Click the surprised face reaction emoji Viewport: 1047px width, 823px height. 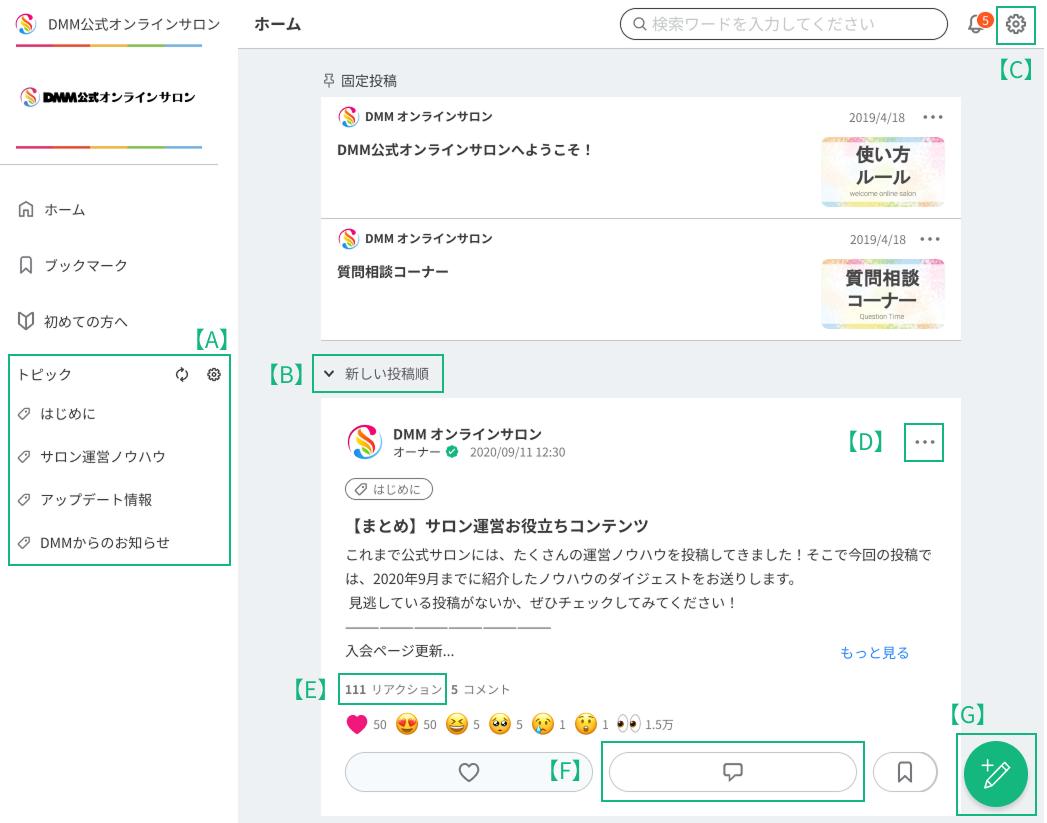click(x=586, y=724)
